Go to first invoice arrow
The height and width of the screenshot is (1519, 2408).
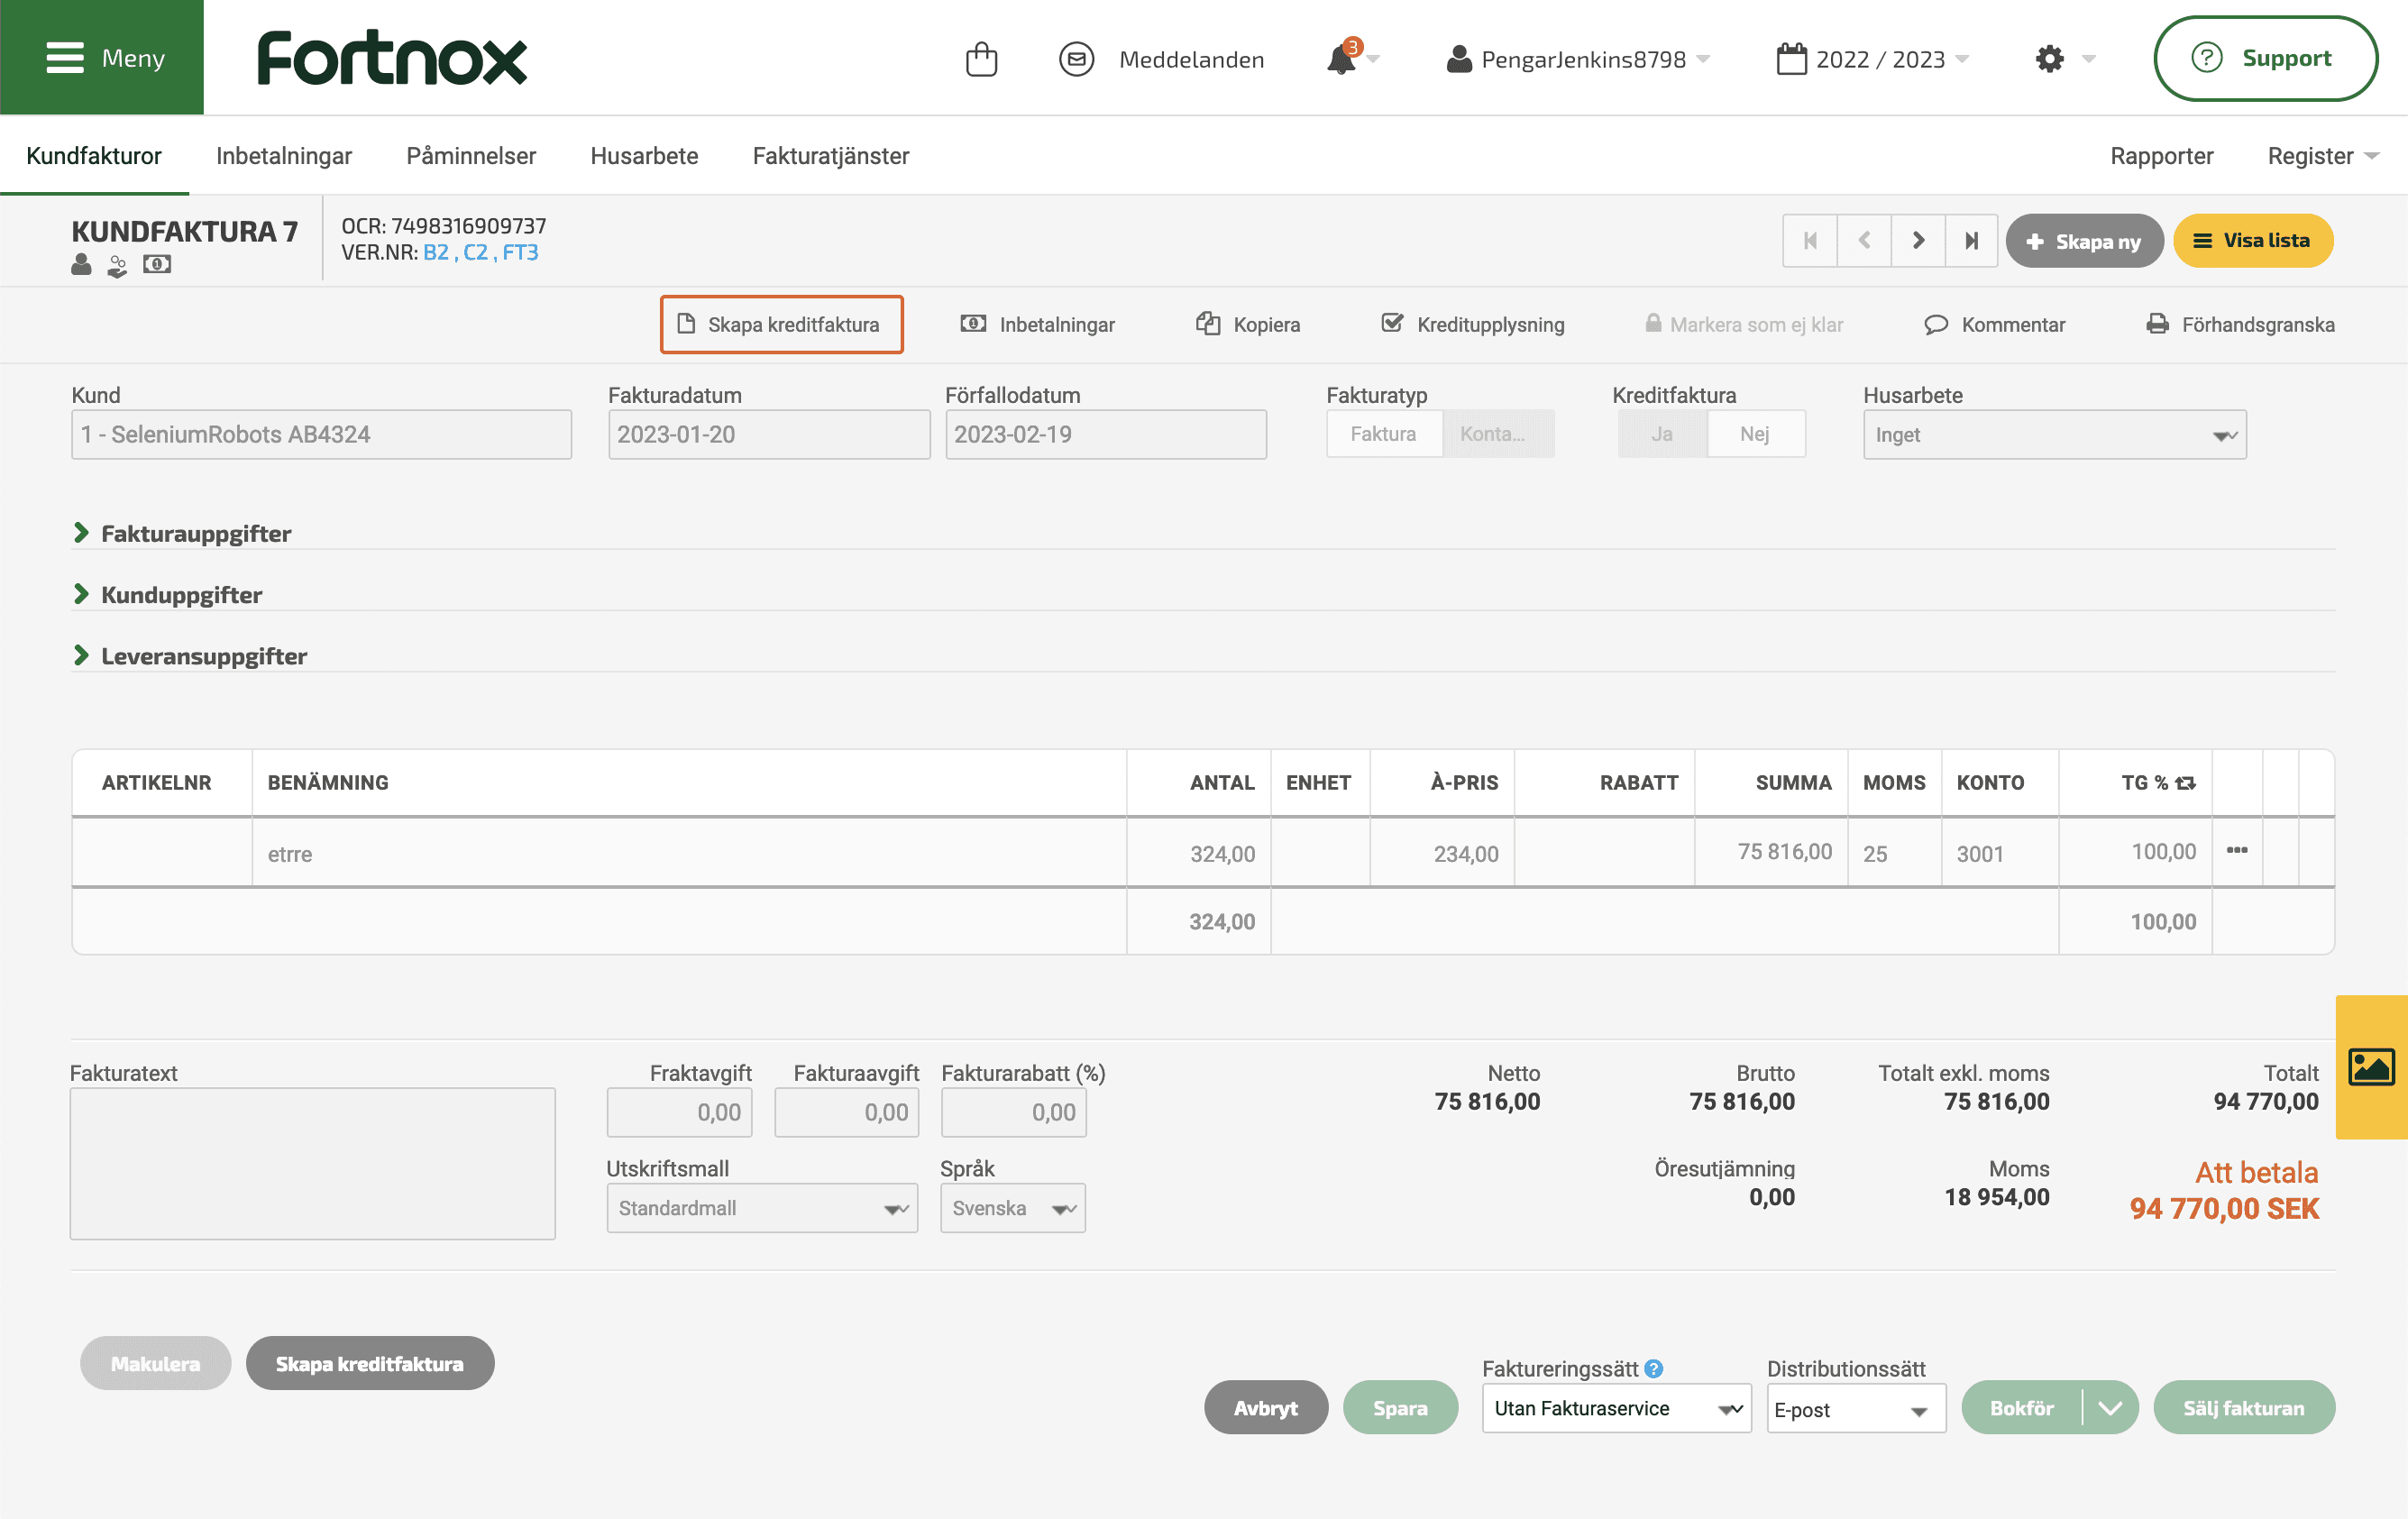pyautogui.click(x=1809, y=241)
